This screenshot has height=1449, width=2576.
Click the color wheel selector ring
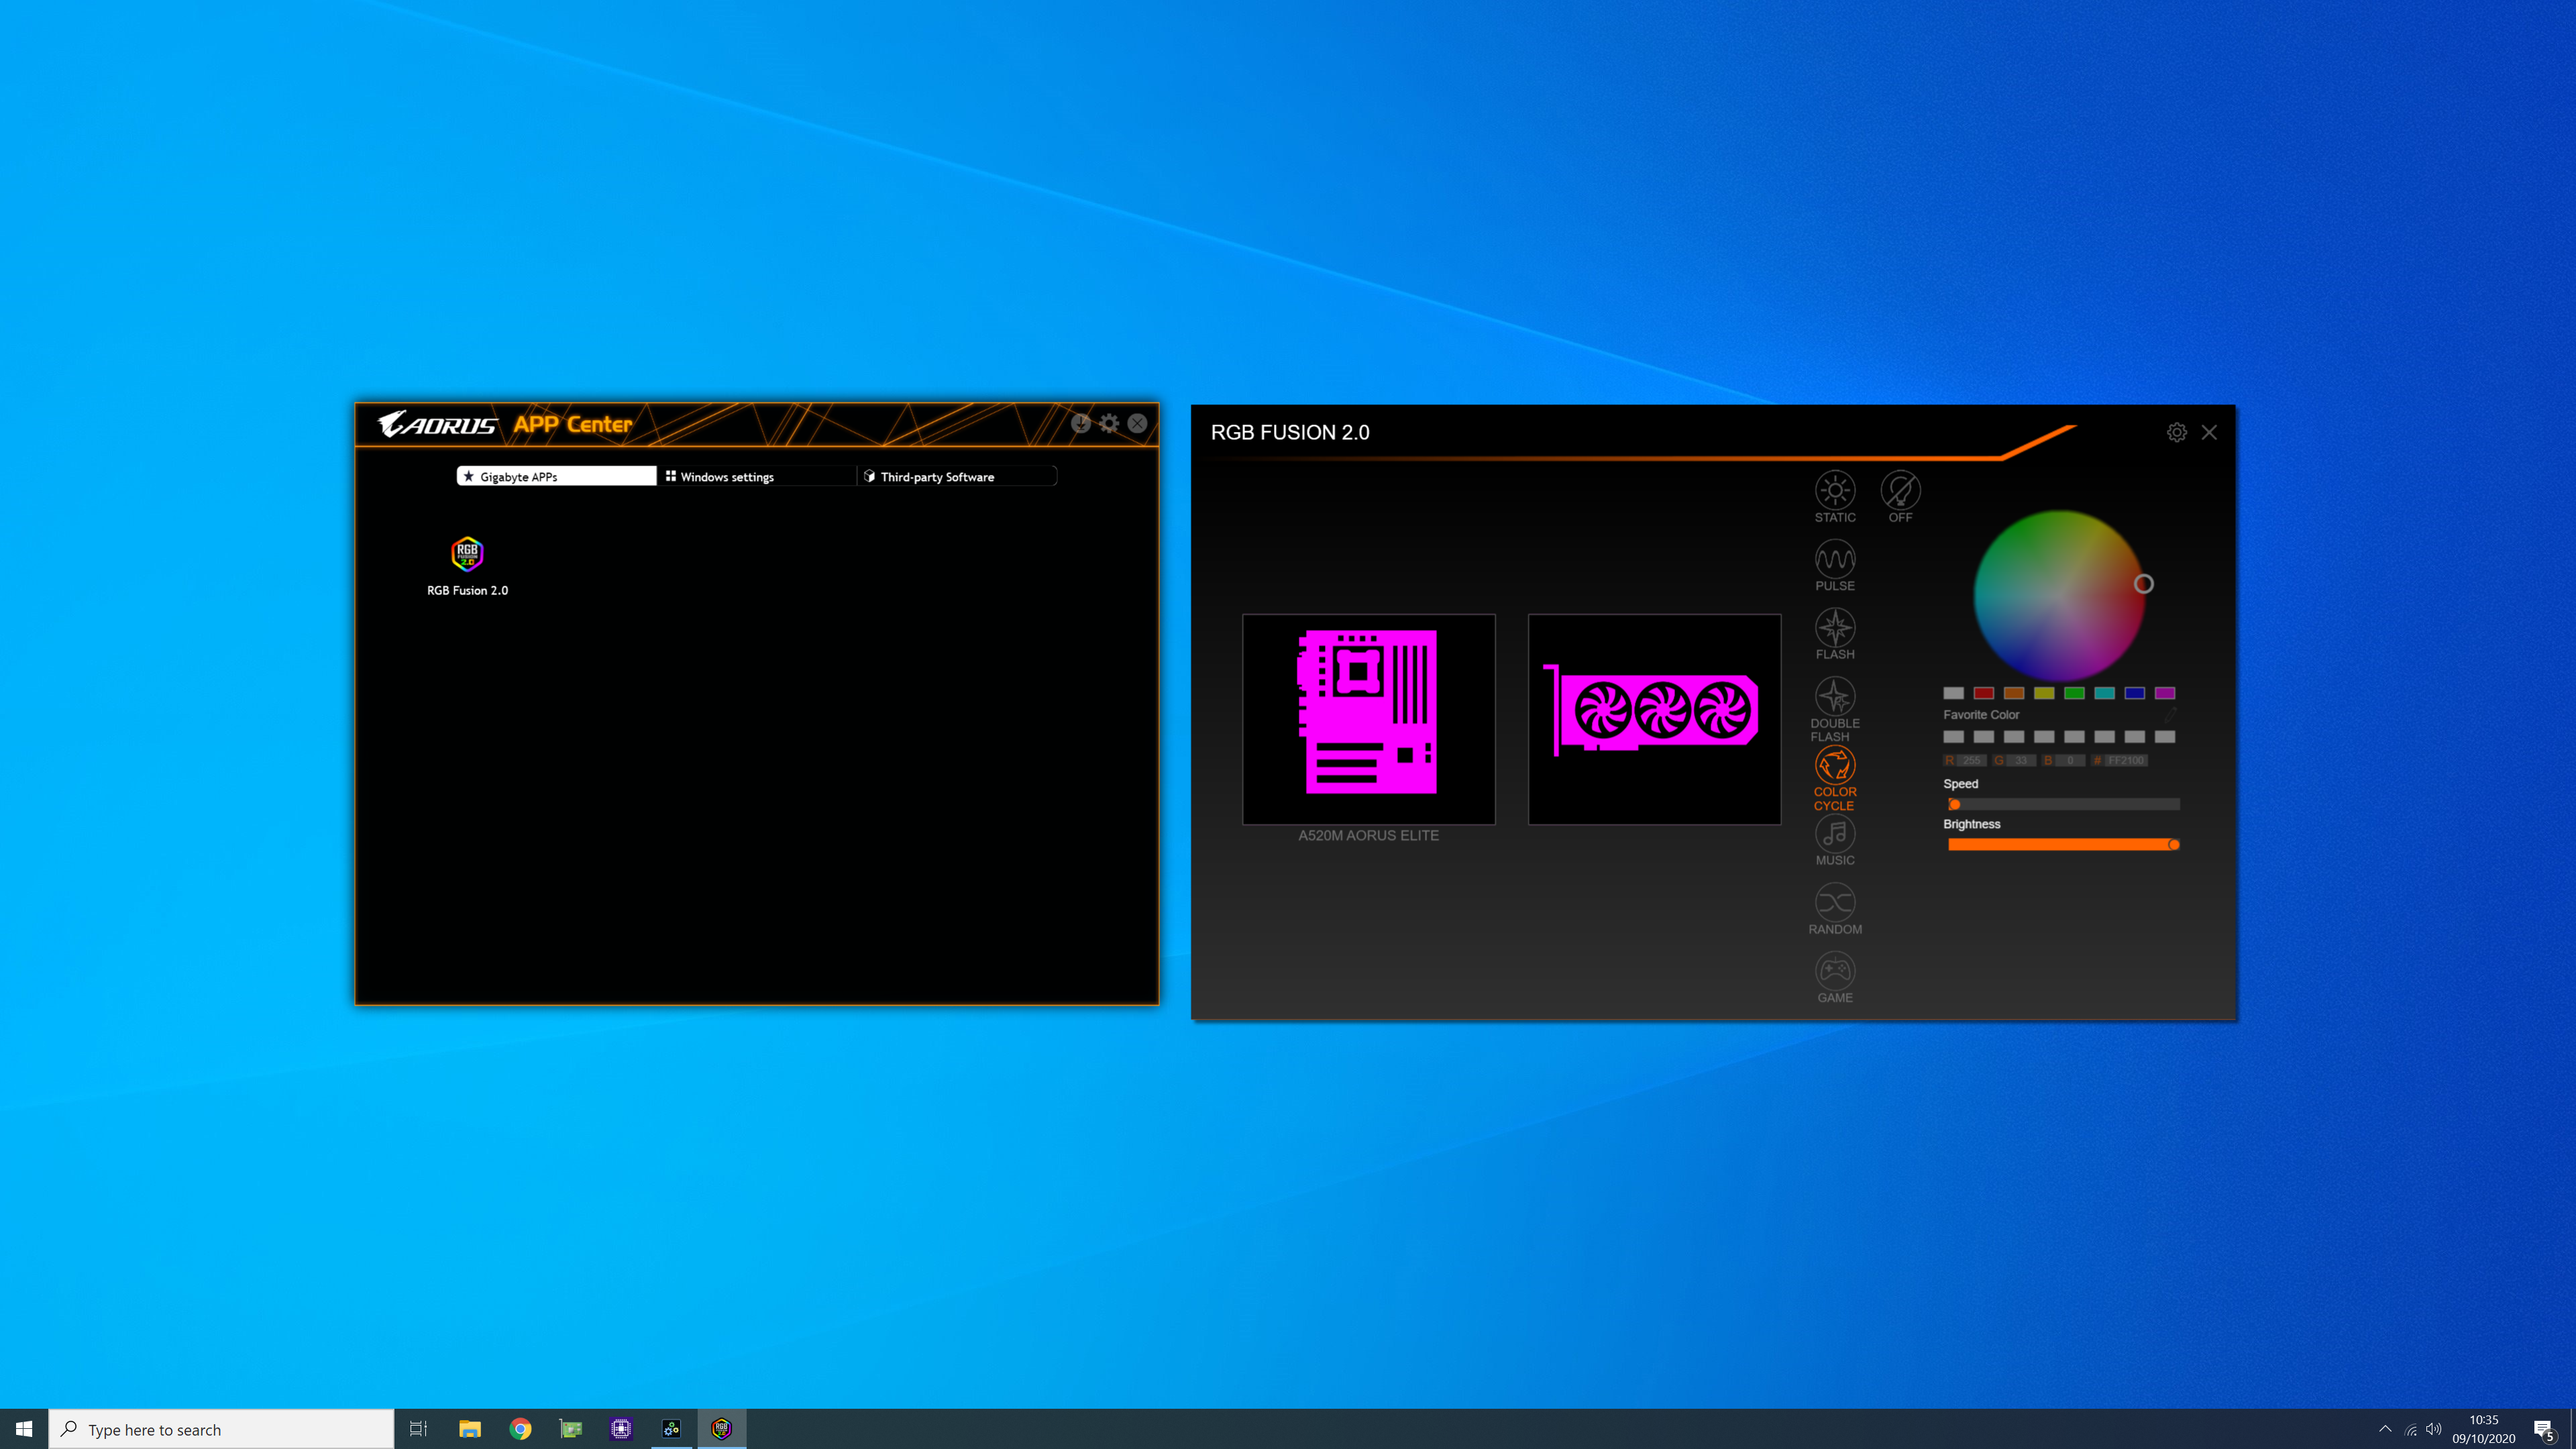pyautogui.click(x=2143, y=584)
